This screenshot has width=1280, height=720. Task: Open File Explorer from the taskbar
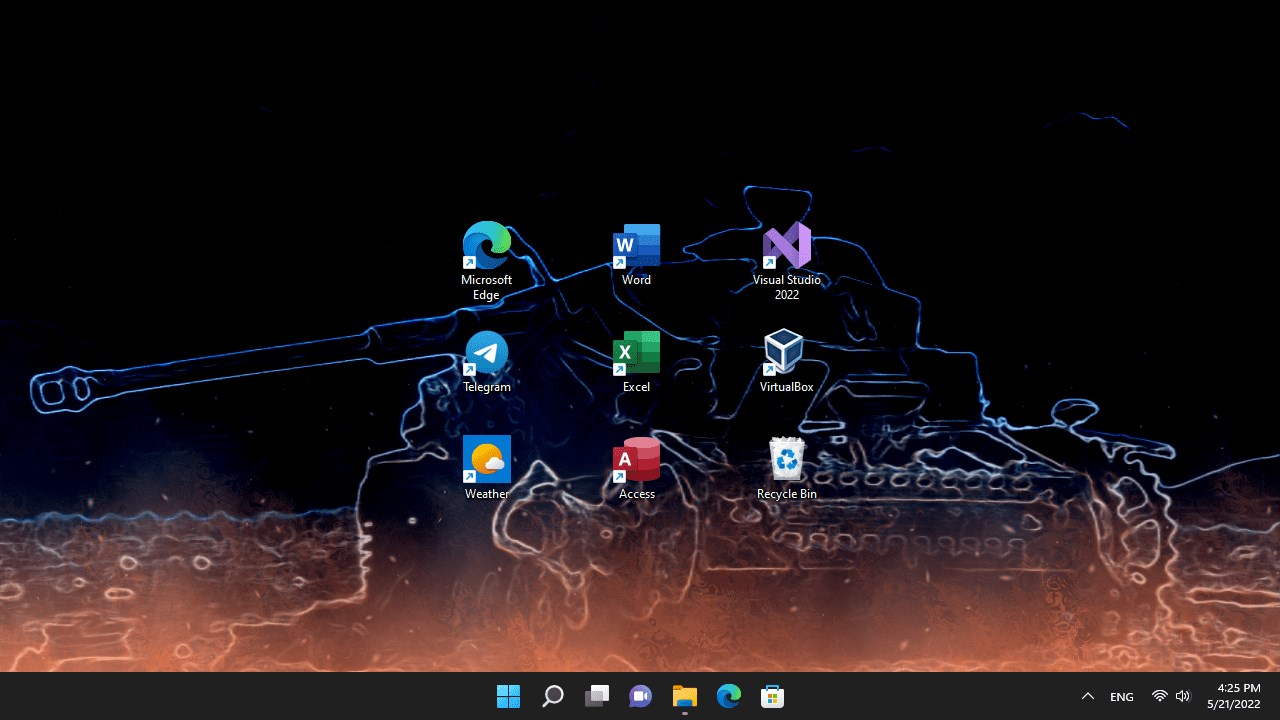click(684, 695)
